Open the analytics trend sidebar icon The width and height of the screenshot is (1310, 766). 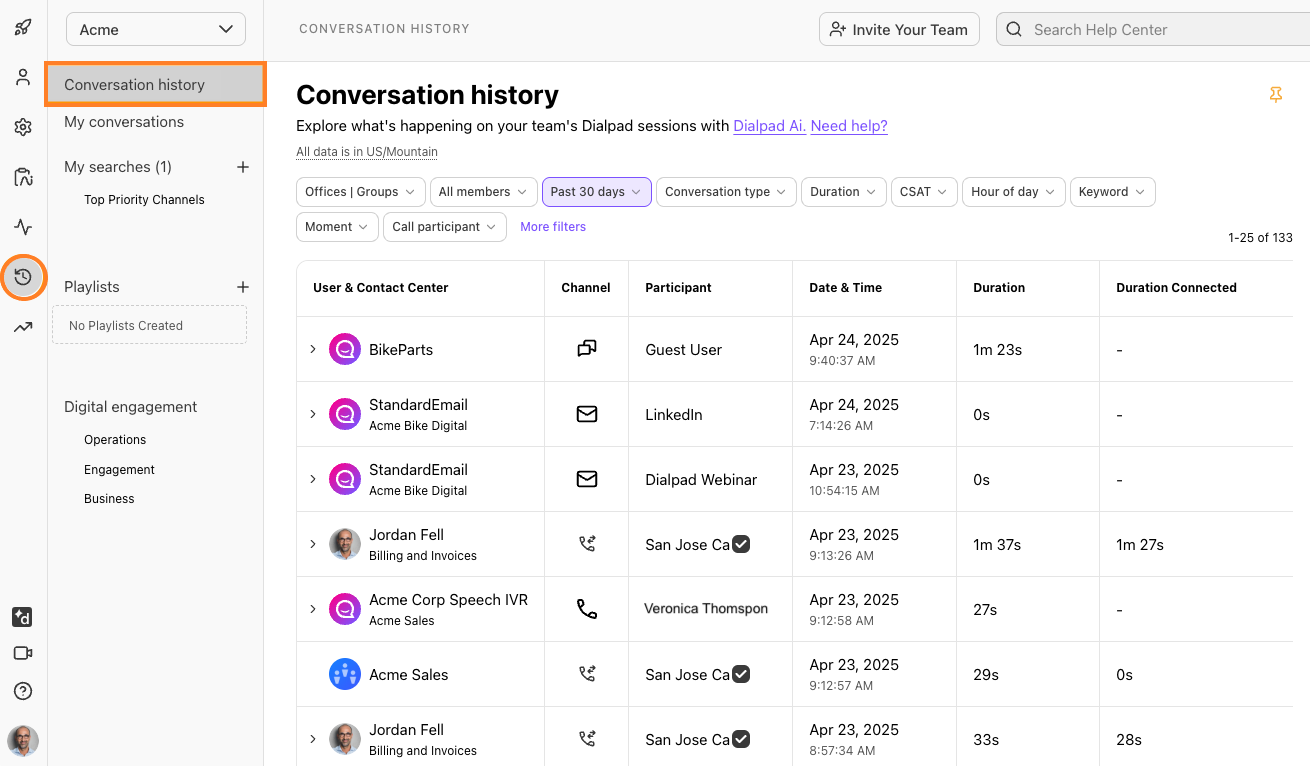[23, 327]
